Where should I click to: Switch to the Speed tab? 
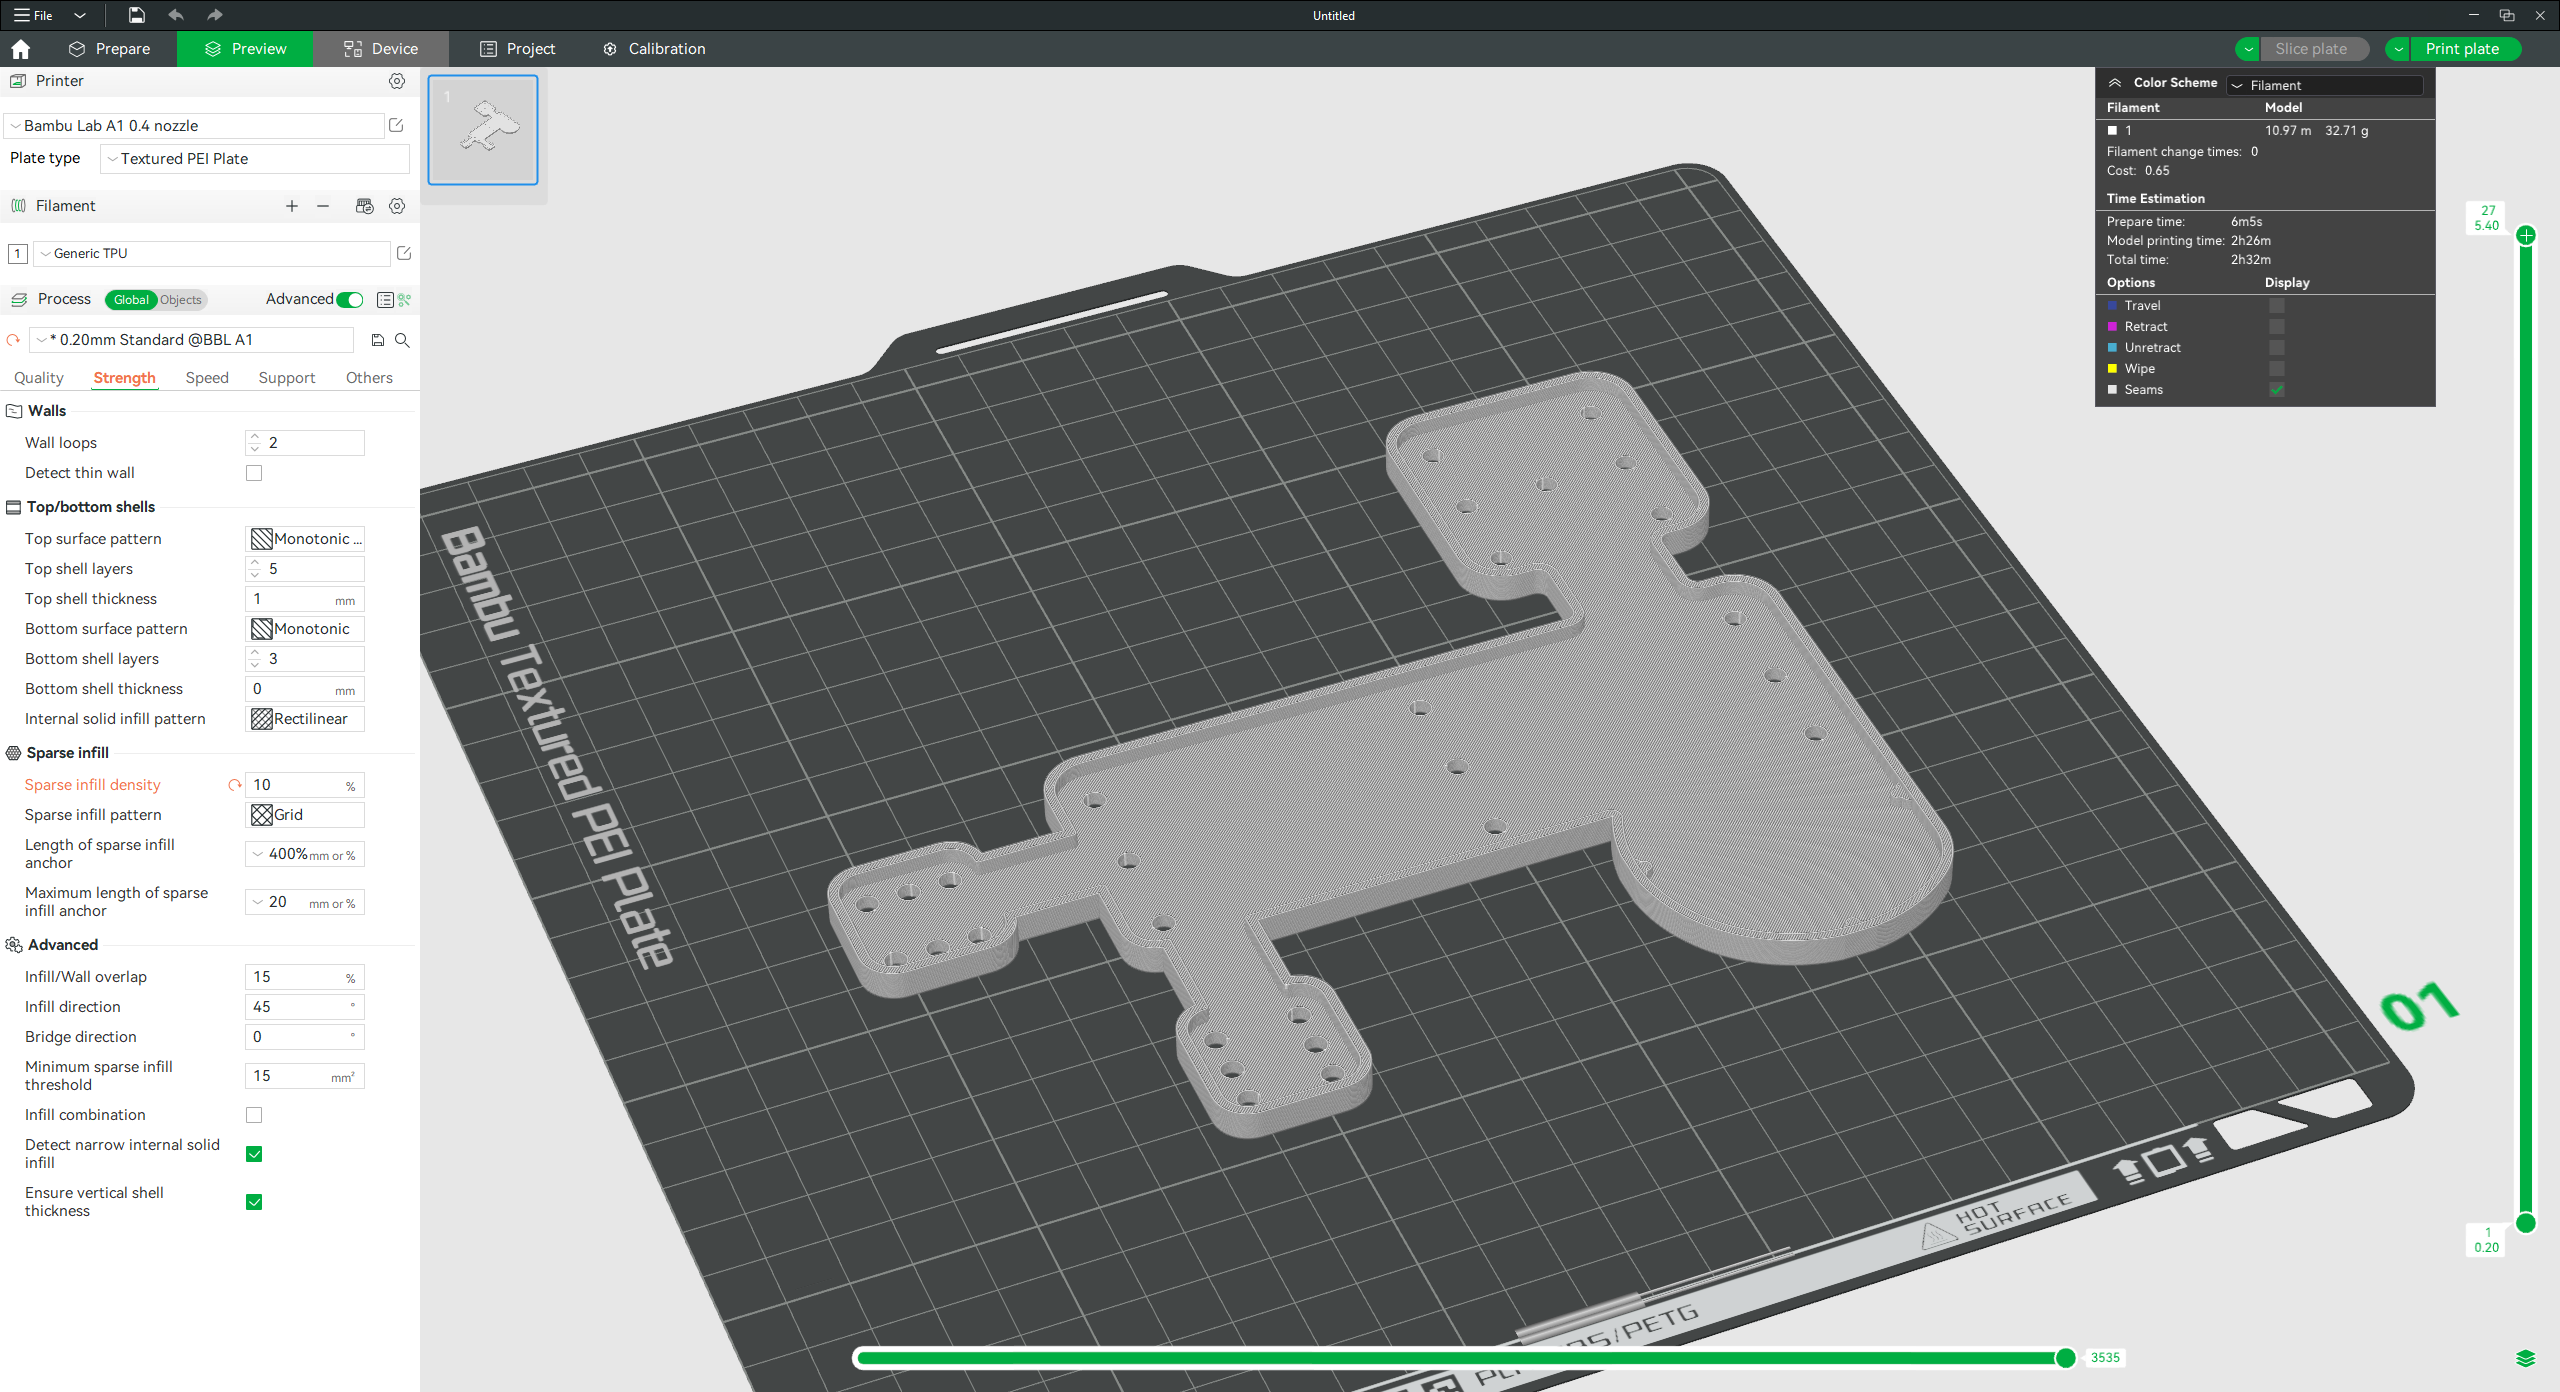pos(207,378)
